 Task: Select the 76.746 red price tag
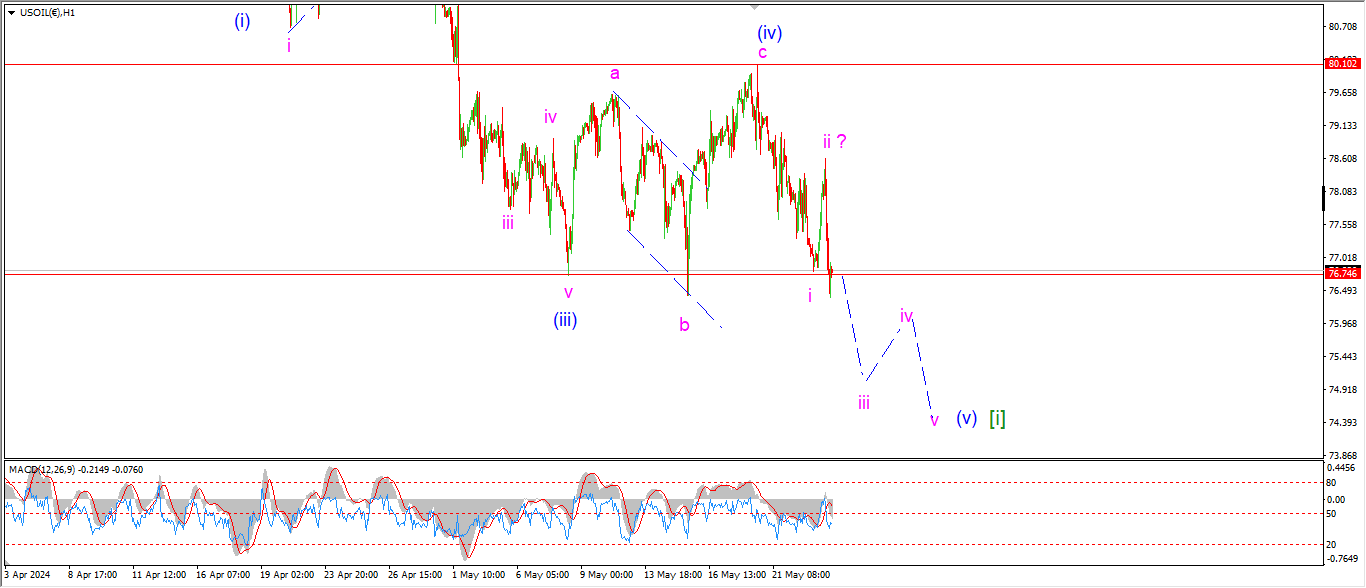coord(1340,273)
